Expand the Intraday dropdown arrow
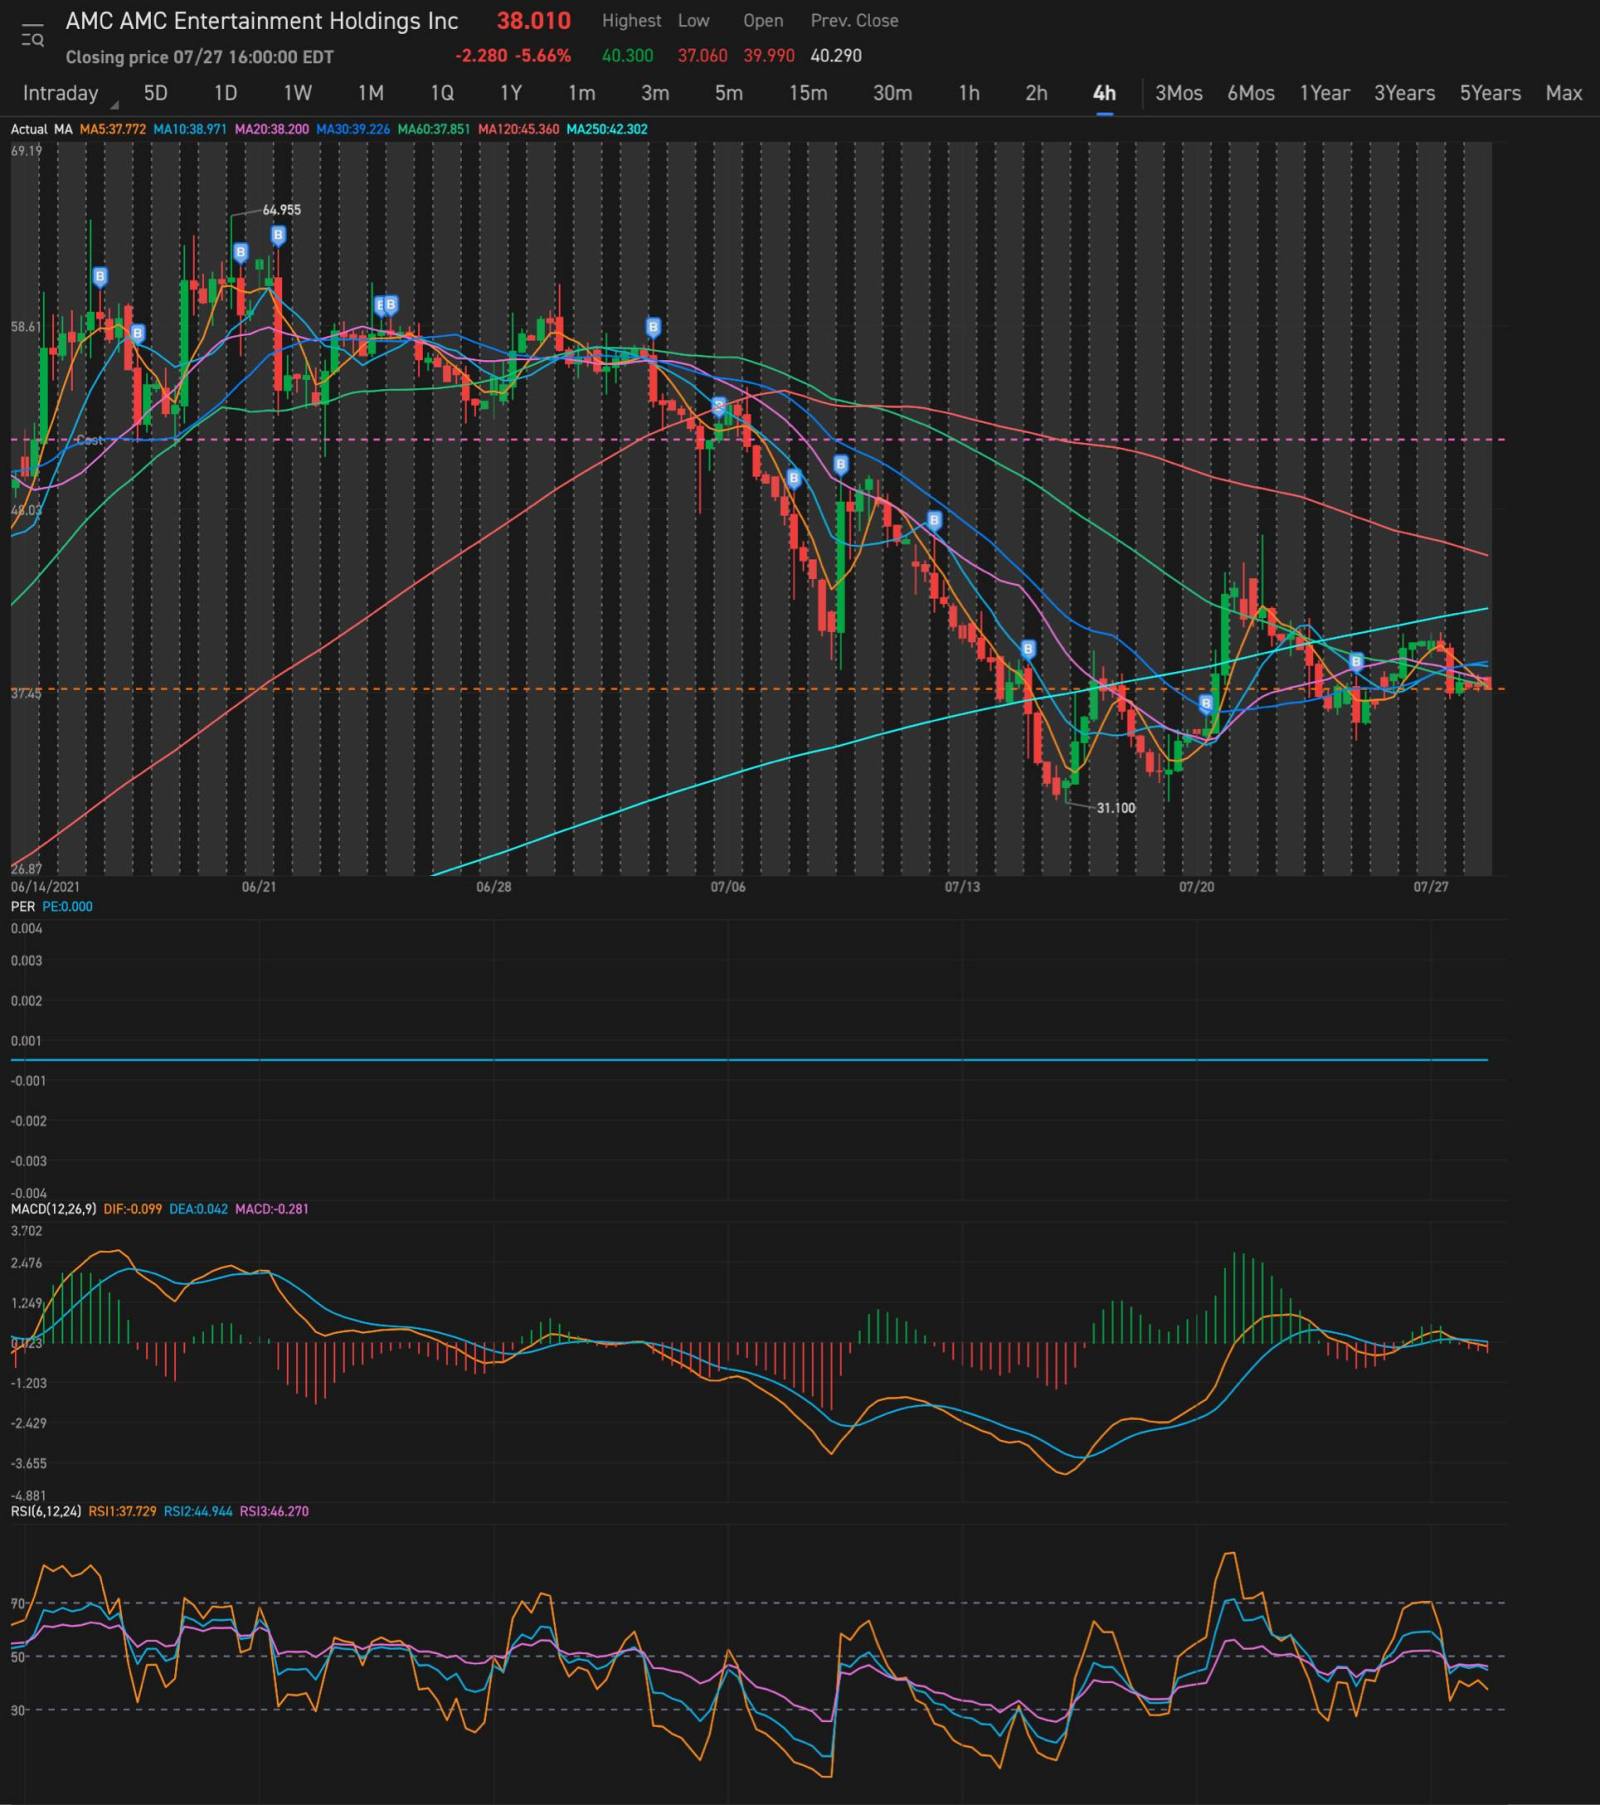 pyautogui.click(x=115, y=104)
